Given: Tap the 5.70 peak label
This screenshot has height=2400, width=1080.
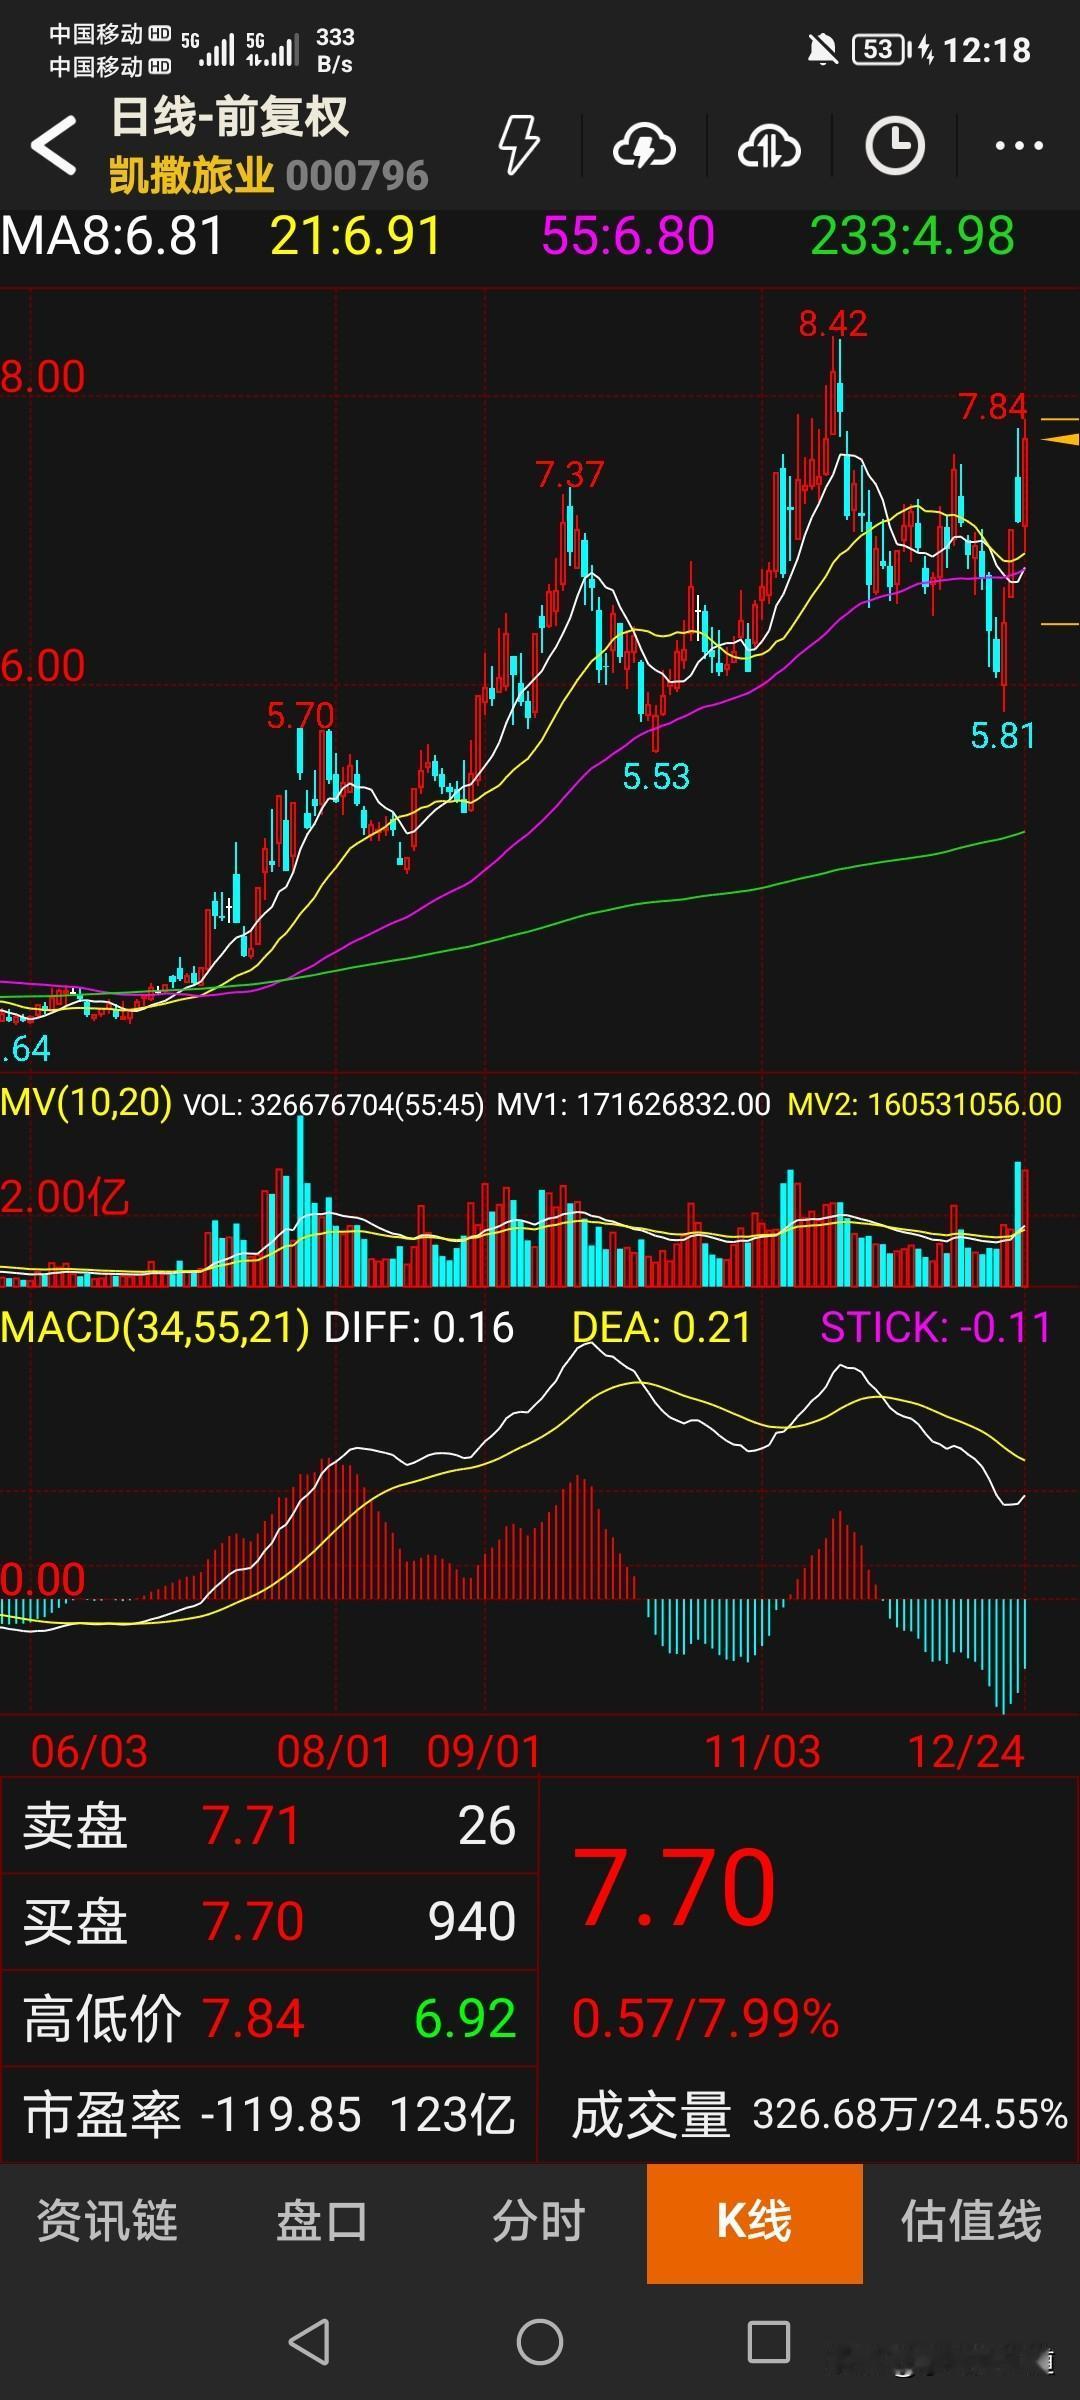Looking at the screenshot, I should coord(300,716).
